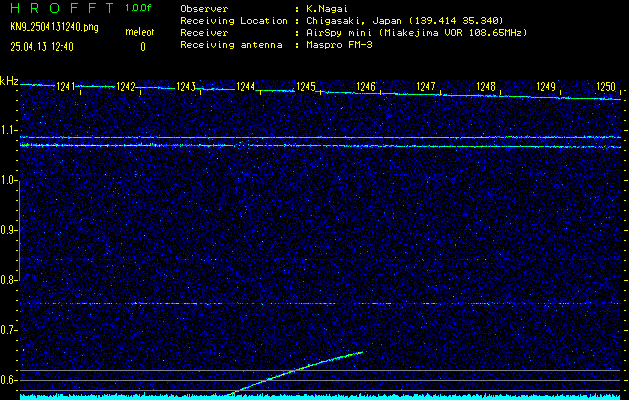Screen dimensions: 629x400
Task: Click the date stamp 25.04.13 12:40
Action: 42,47
